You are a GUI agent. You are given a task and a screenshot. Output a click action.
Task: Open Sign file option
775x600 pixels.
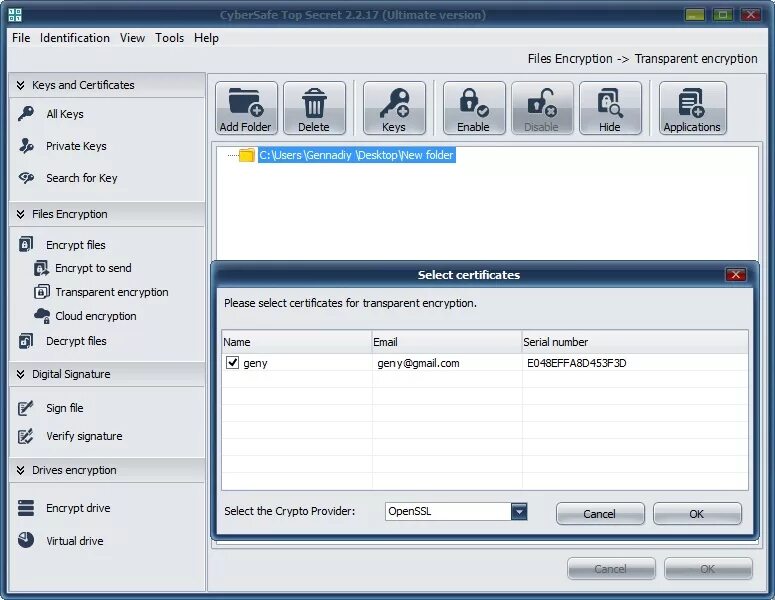point(65,408)
